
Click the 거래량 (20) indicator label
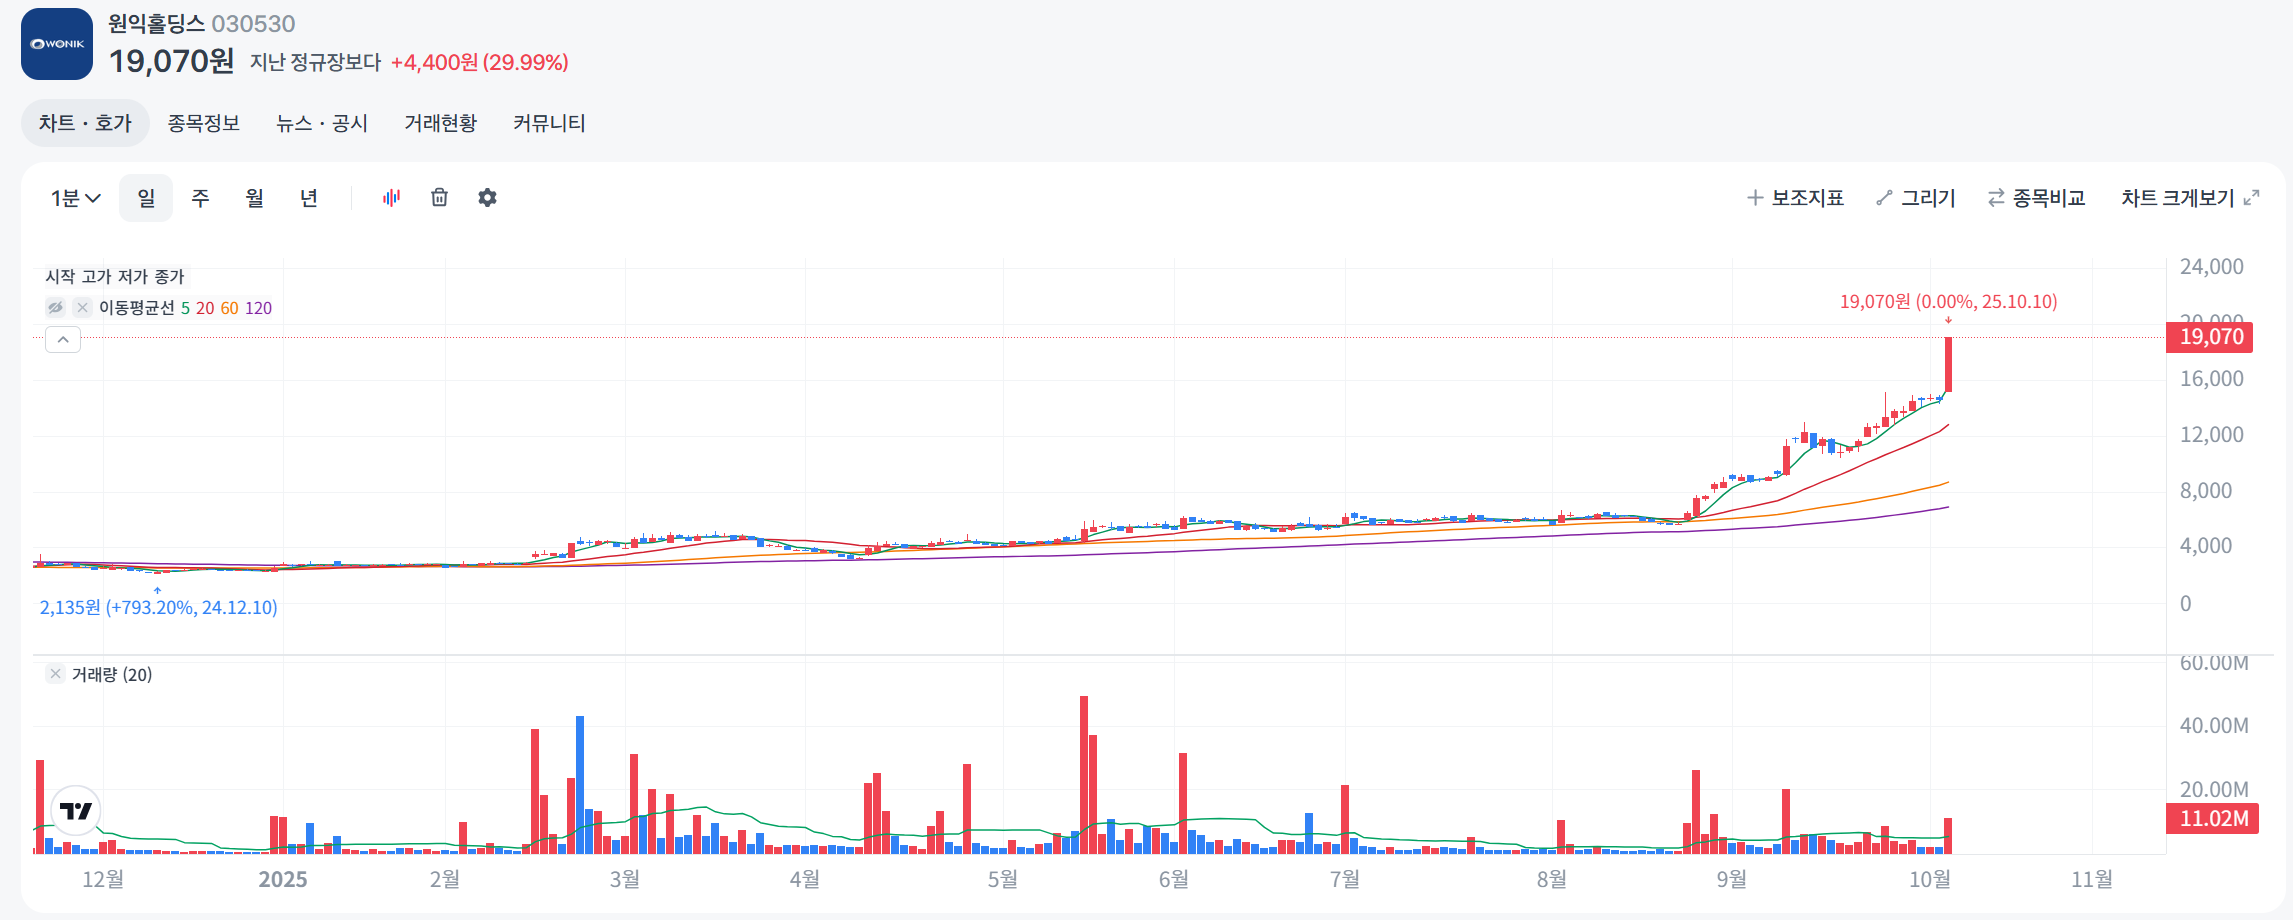click(x=112, y=674)
